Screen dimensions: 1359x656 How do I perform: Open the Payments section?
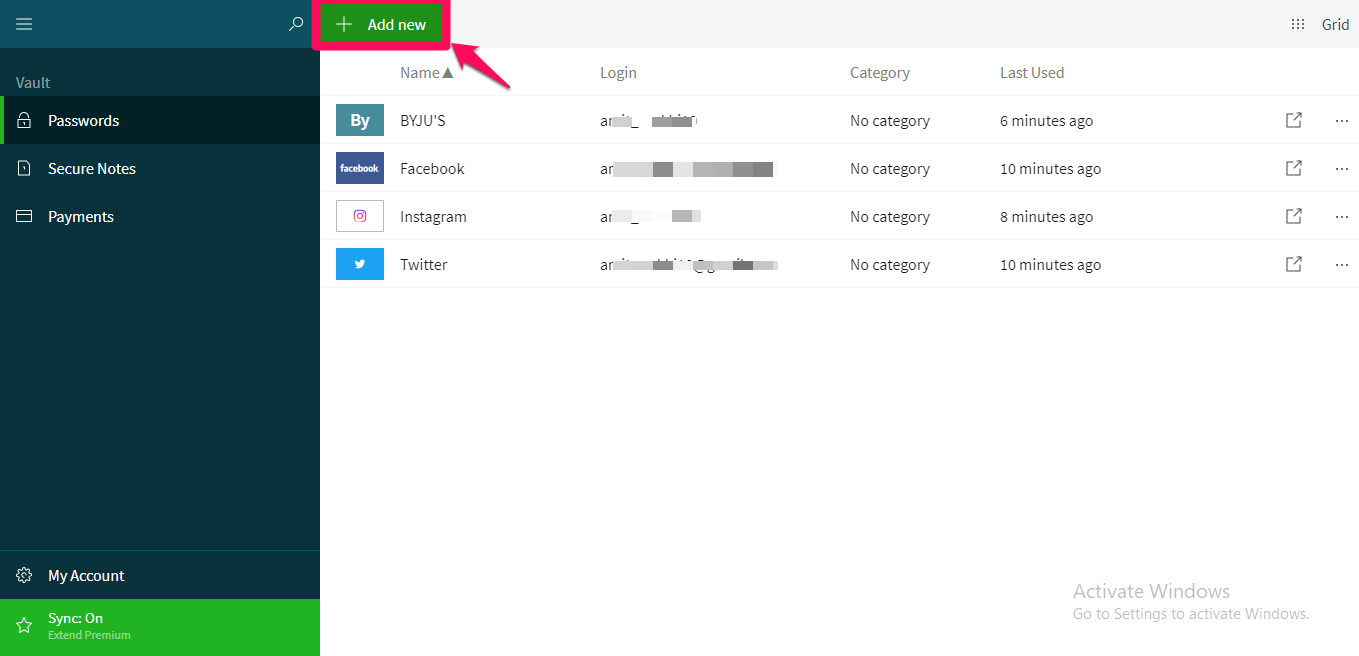click(x=160, y=216)
